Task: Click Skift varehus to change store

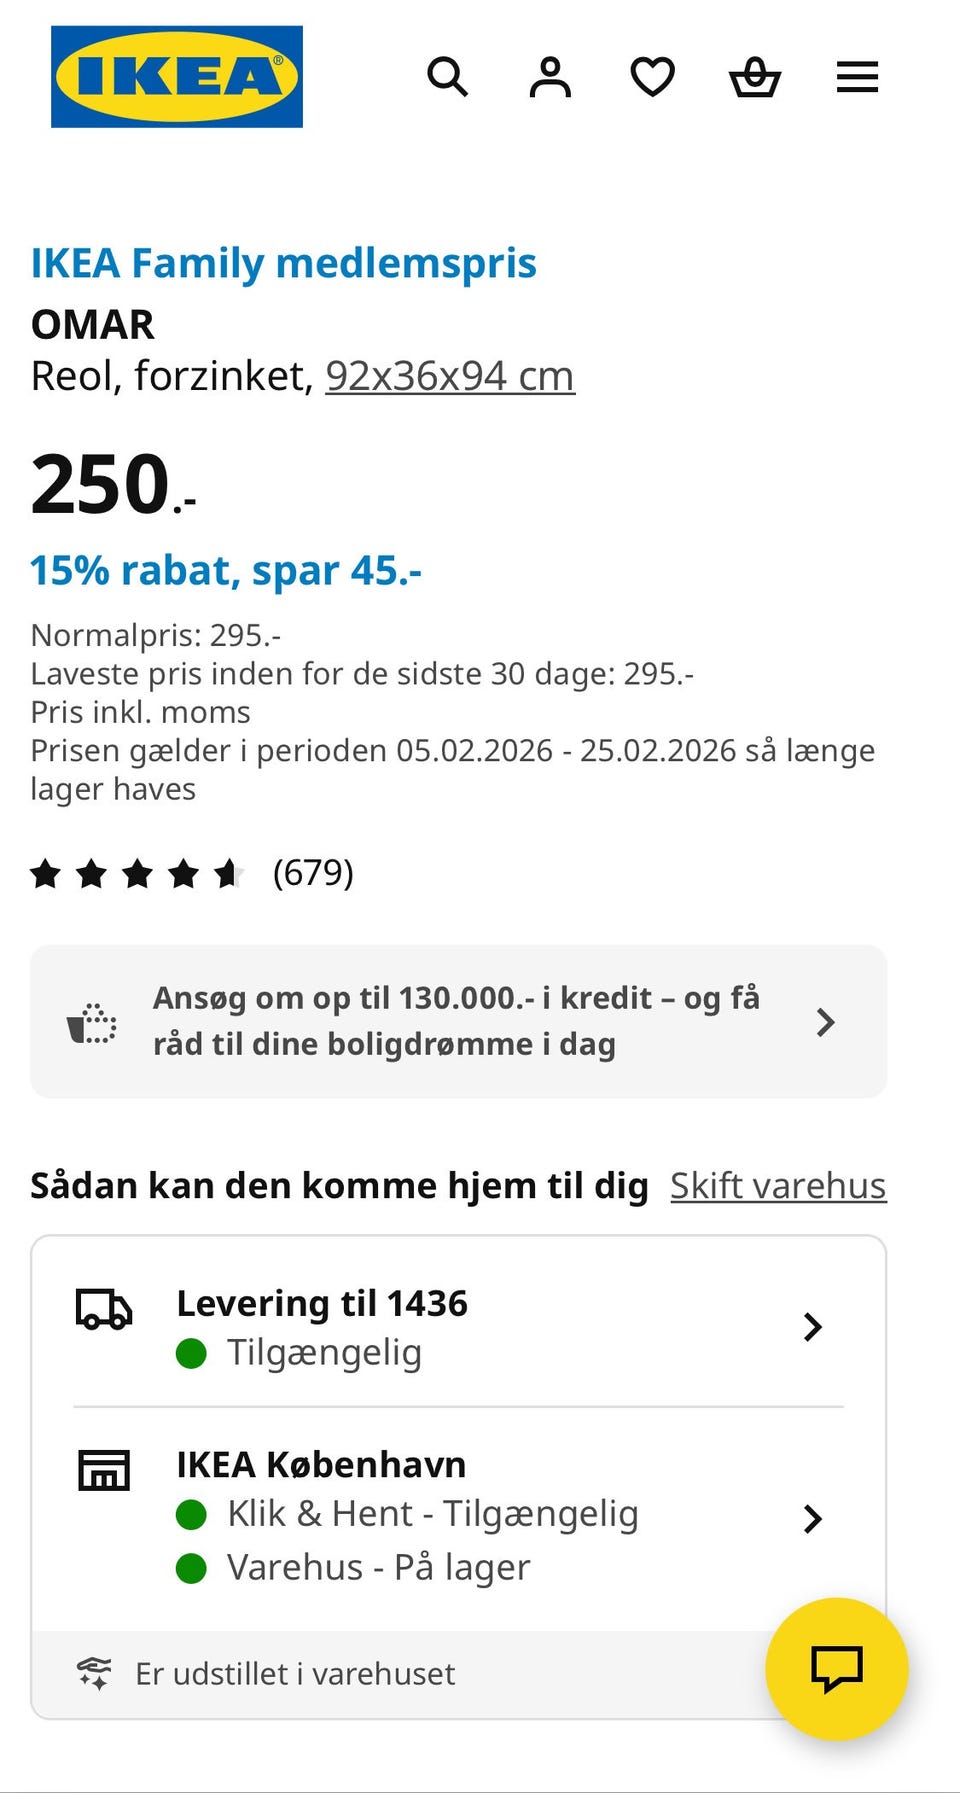Action: [778, 1184]
